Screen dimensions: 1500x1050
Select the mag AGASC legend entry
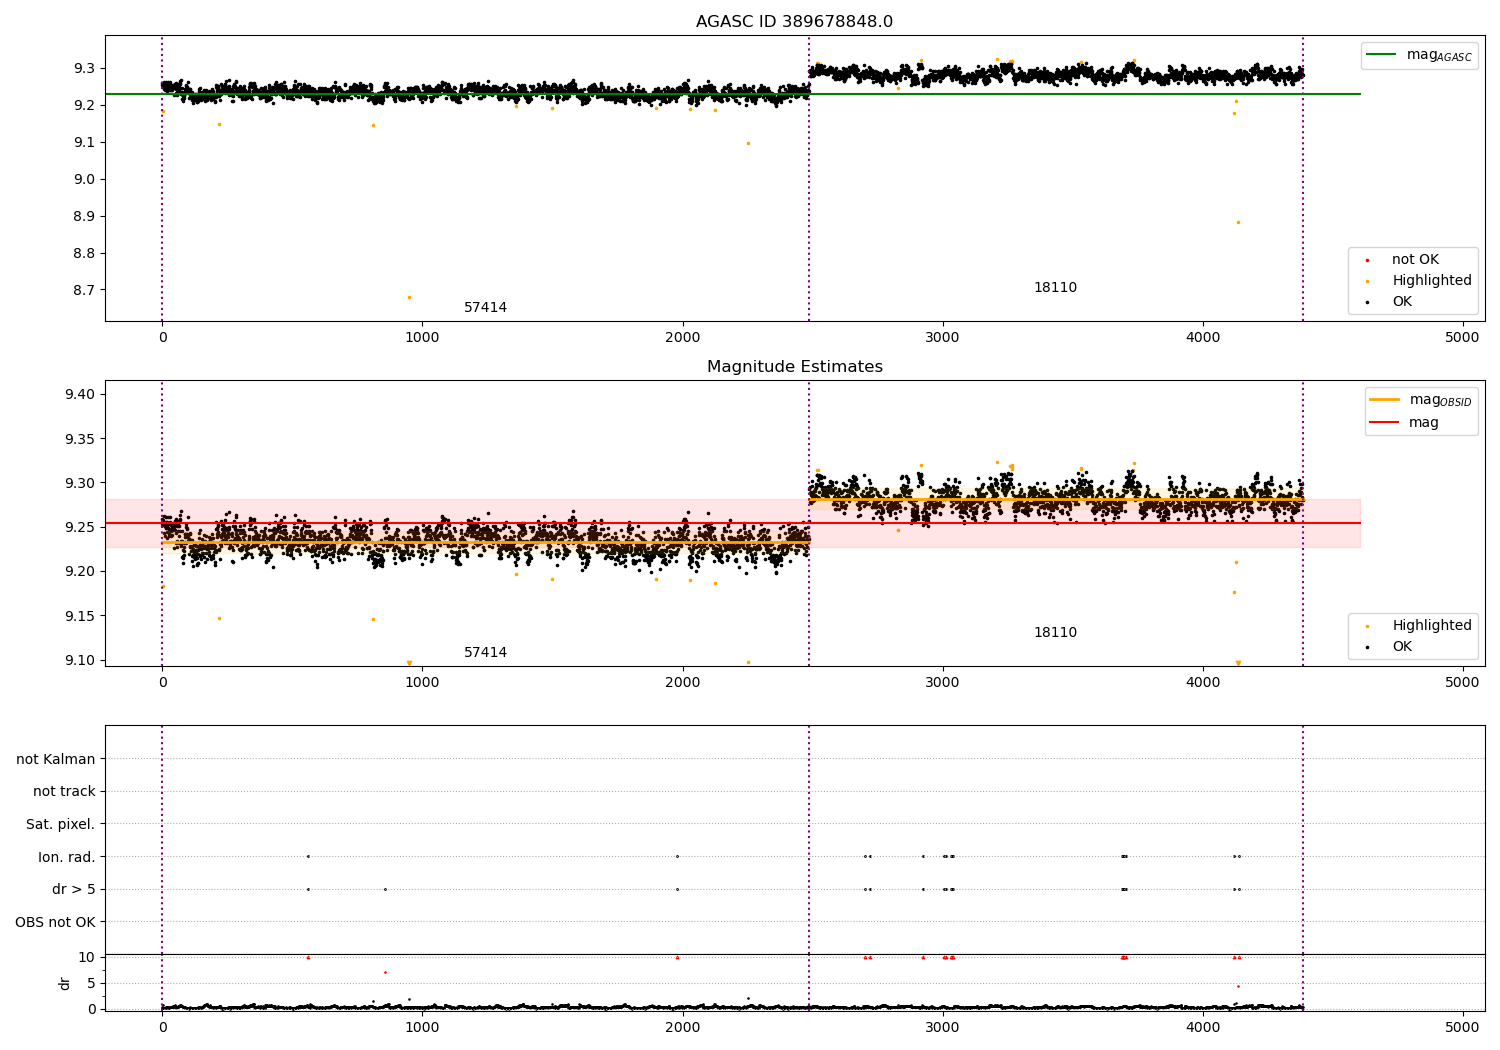[x=1419, y=56]
